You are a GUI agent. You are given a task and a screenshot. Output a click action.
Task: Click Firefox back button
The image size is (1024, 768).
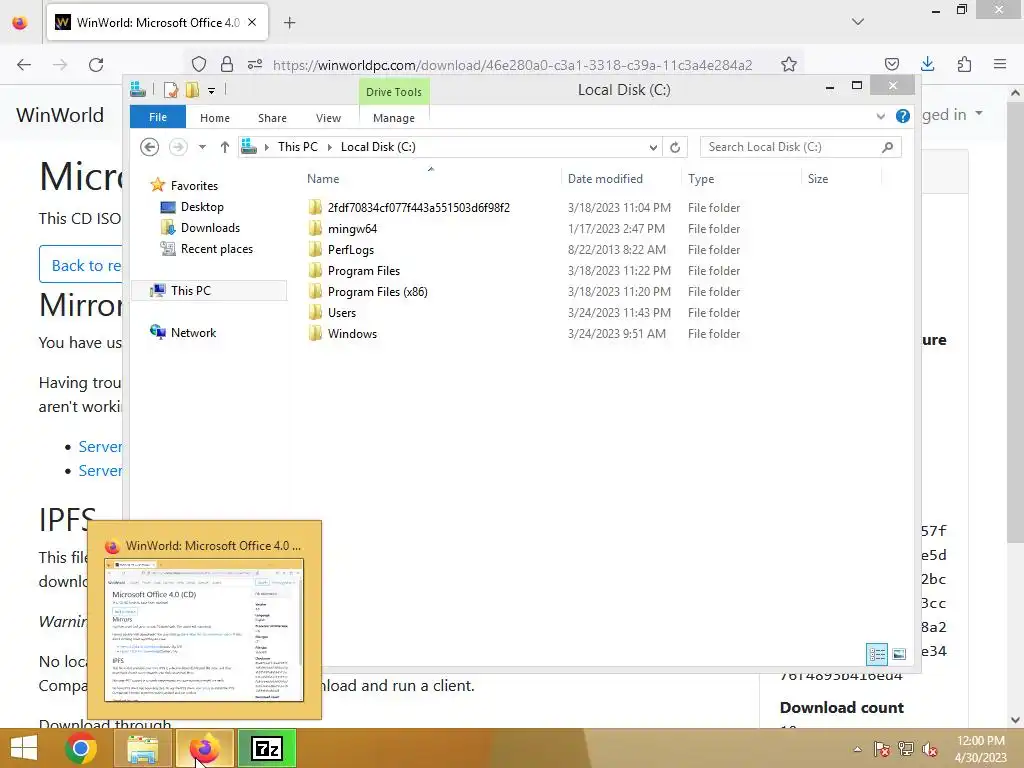(x=24, y=64)
